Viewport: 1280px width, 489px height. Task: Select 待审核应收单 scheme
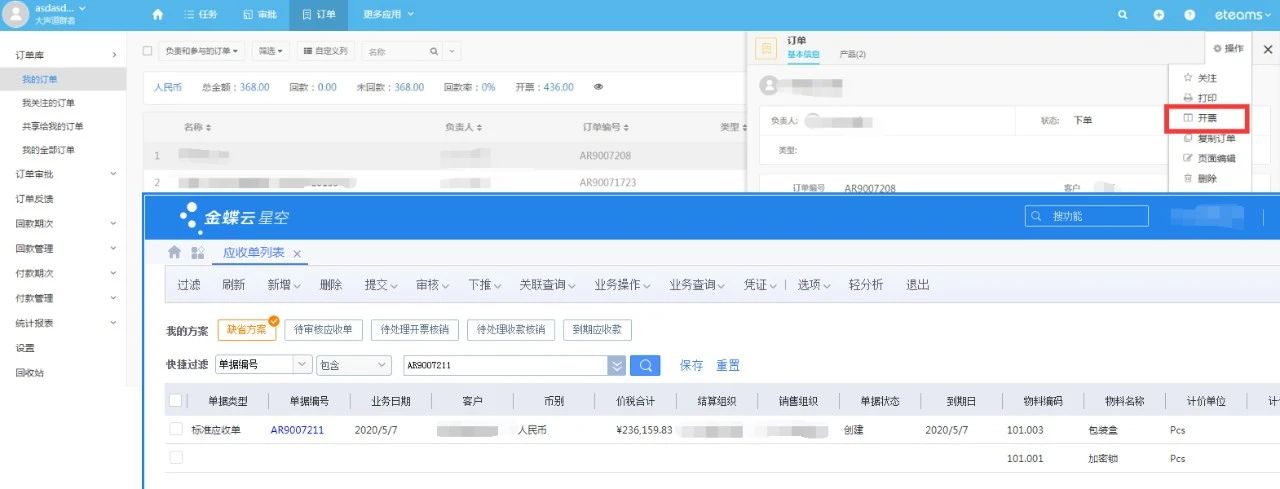pyautogui.click(x=323, y=330)
